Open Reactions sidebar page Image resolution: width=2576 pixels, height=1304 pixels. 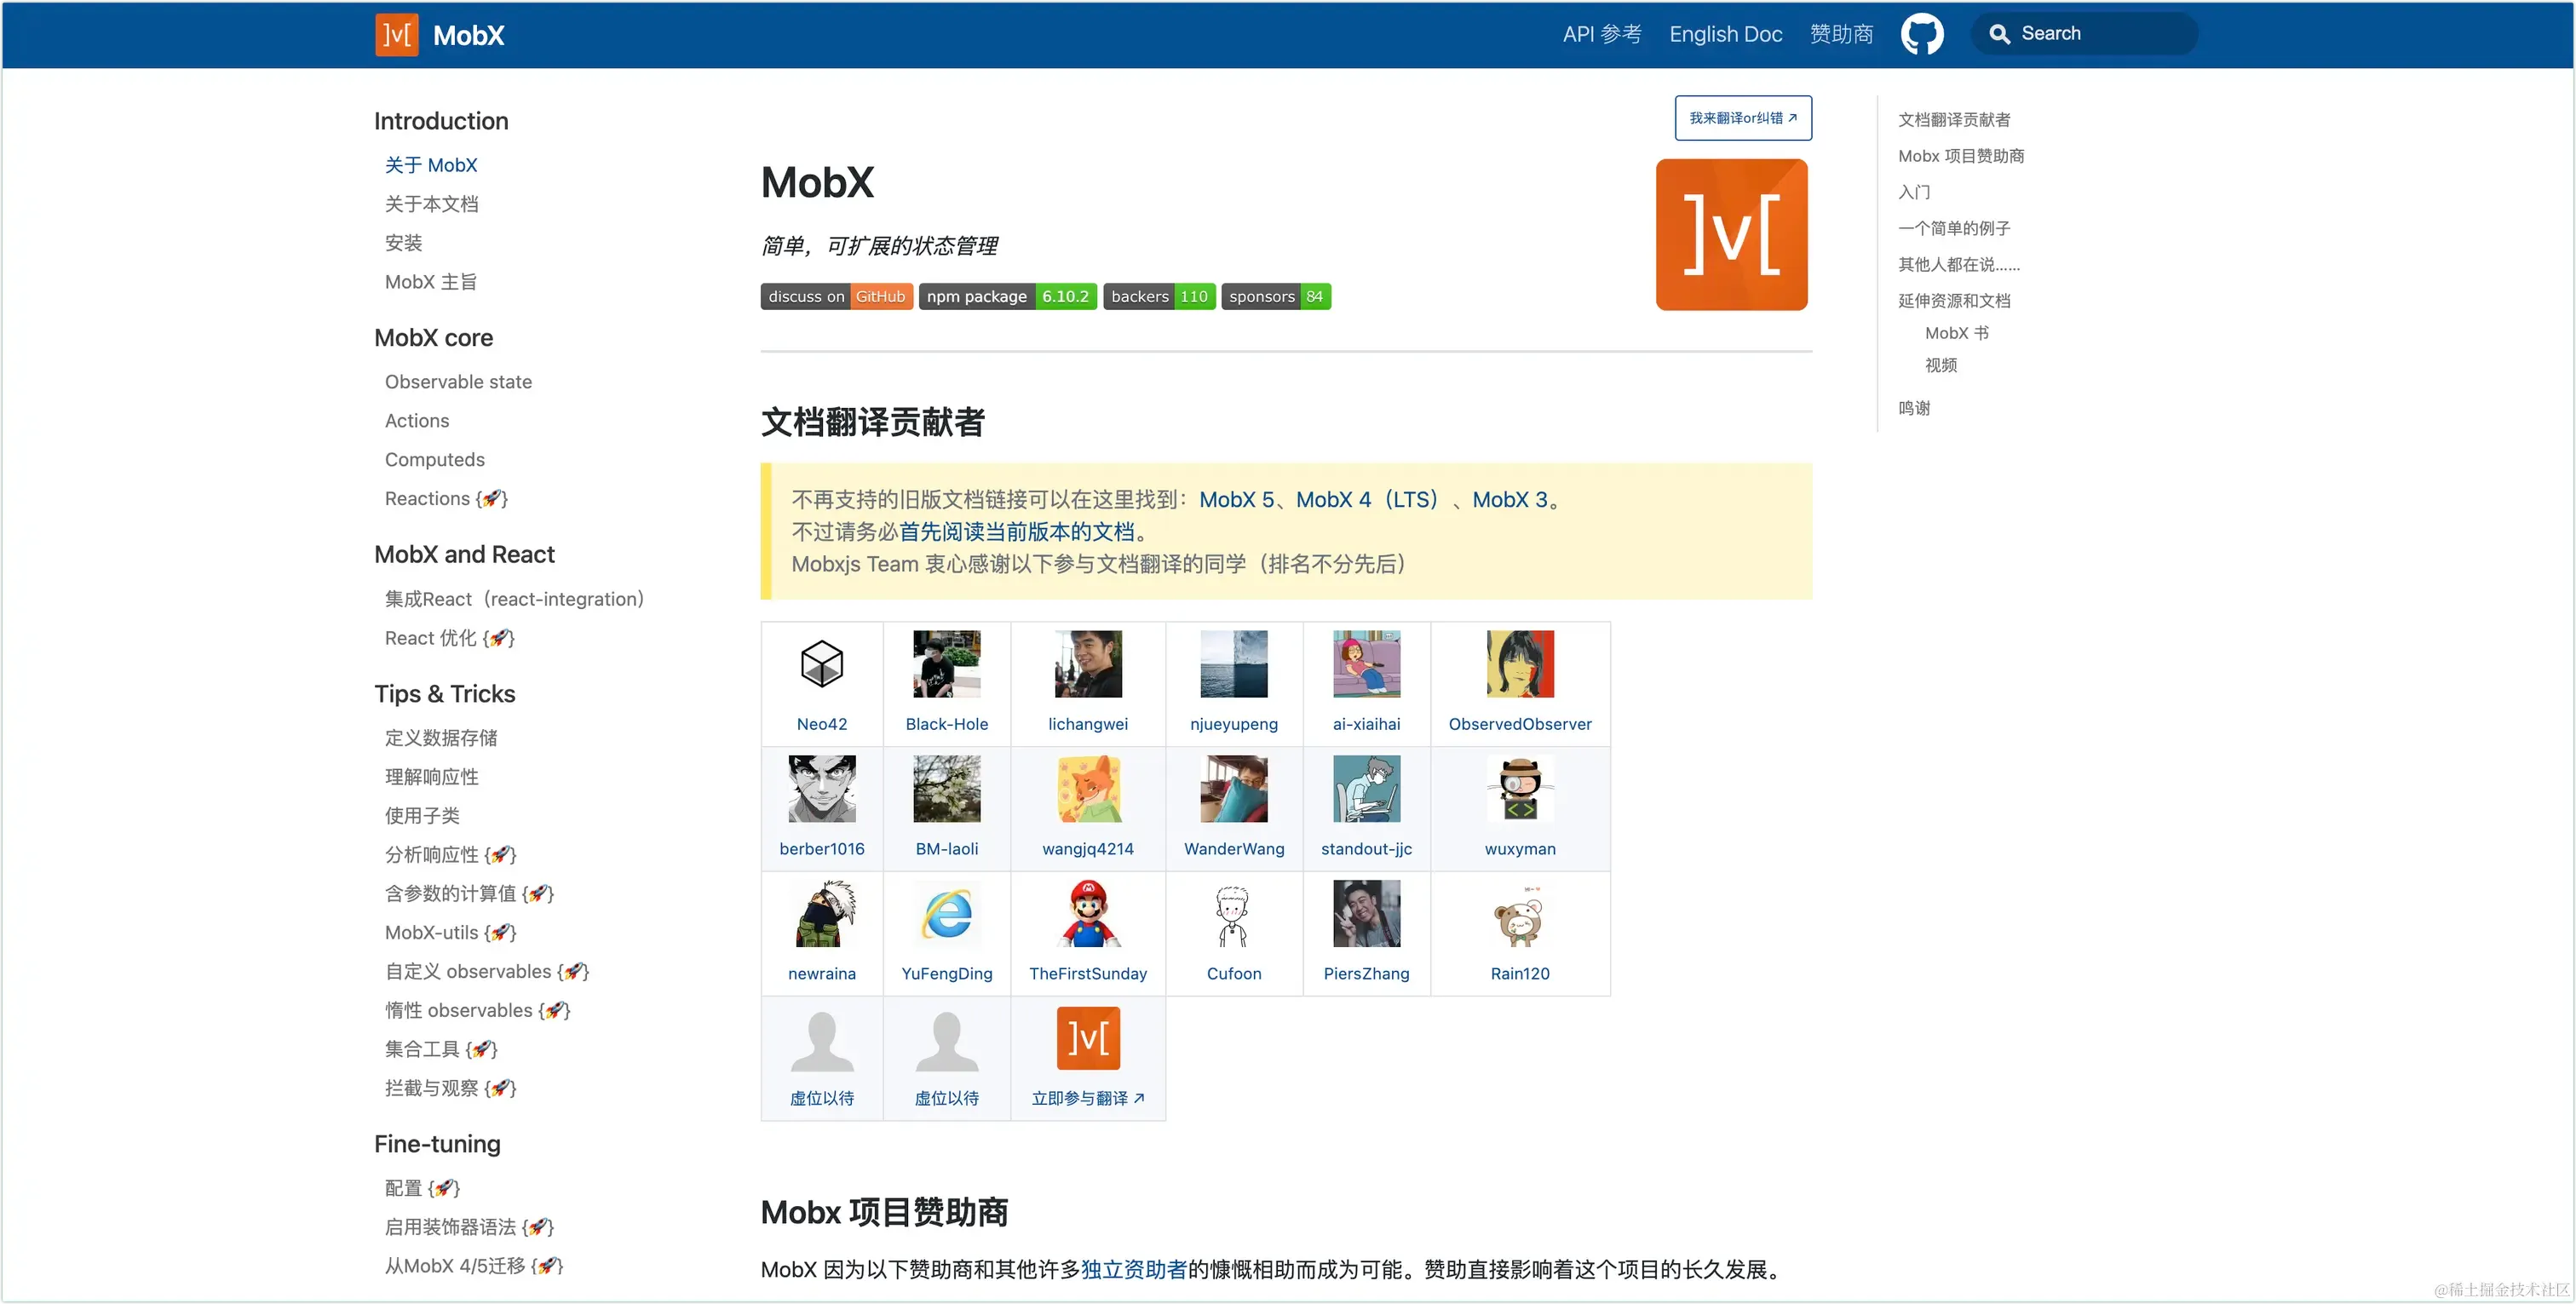pos(446,499)
